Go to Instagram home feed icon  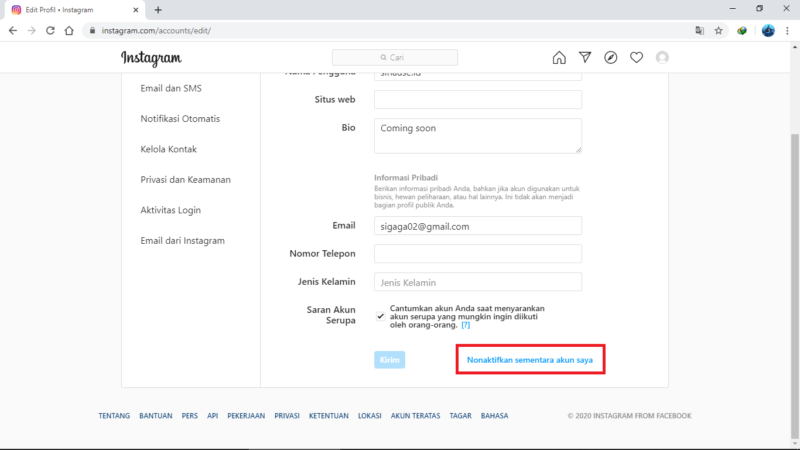click(x=559, y=58)
